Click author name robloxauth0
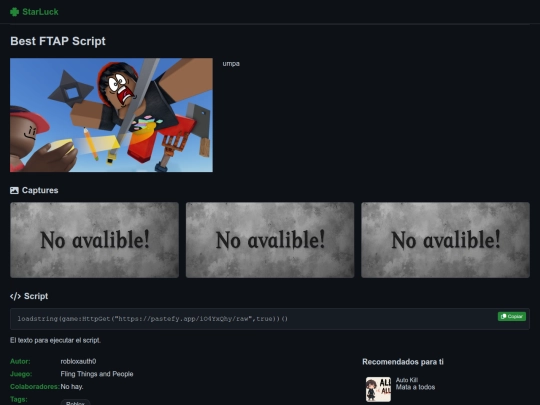 (78, 362)
